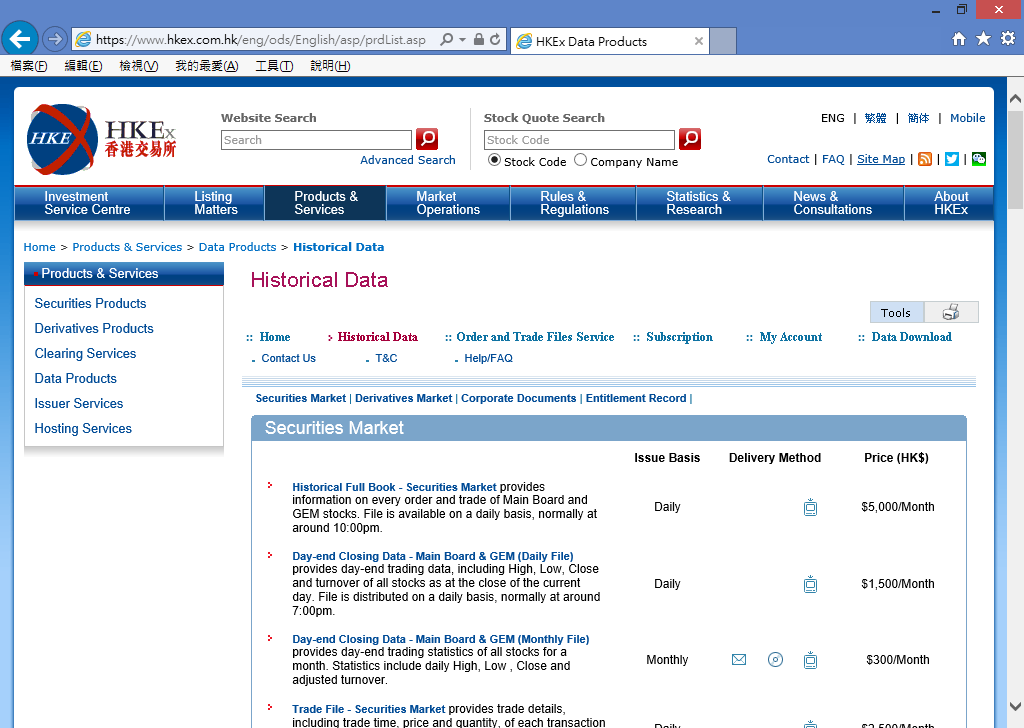The width and height of the screenshot is (1024, 728).
Task: Switch language to 繁體
Action: pyautogui.click(x=875, y=118)
